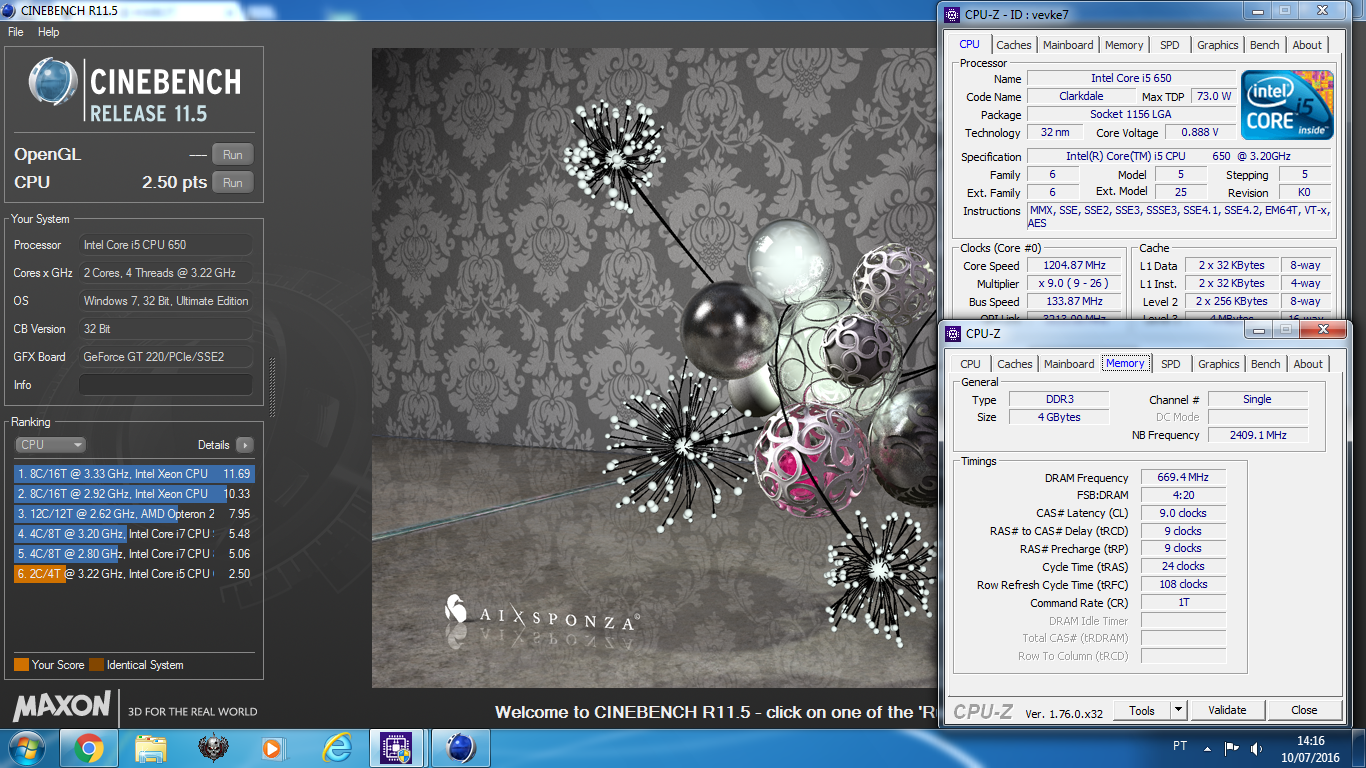Launch Google Chrome from the taskbar
Image resolution: width=1366 pixels, height=768 pixels.
pos(88,748)
